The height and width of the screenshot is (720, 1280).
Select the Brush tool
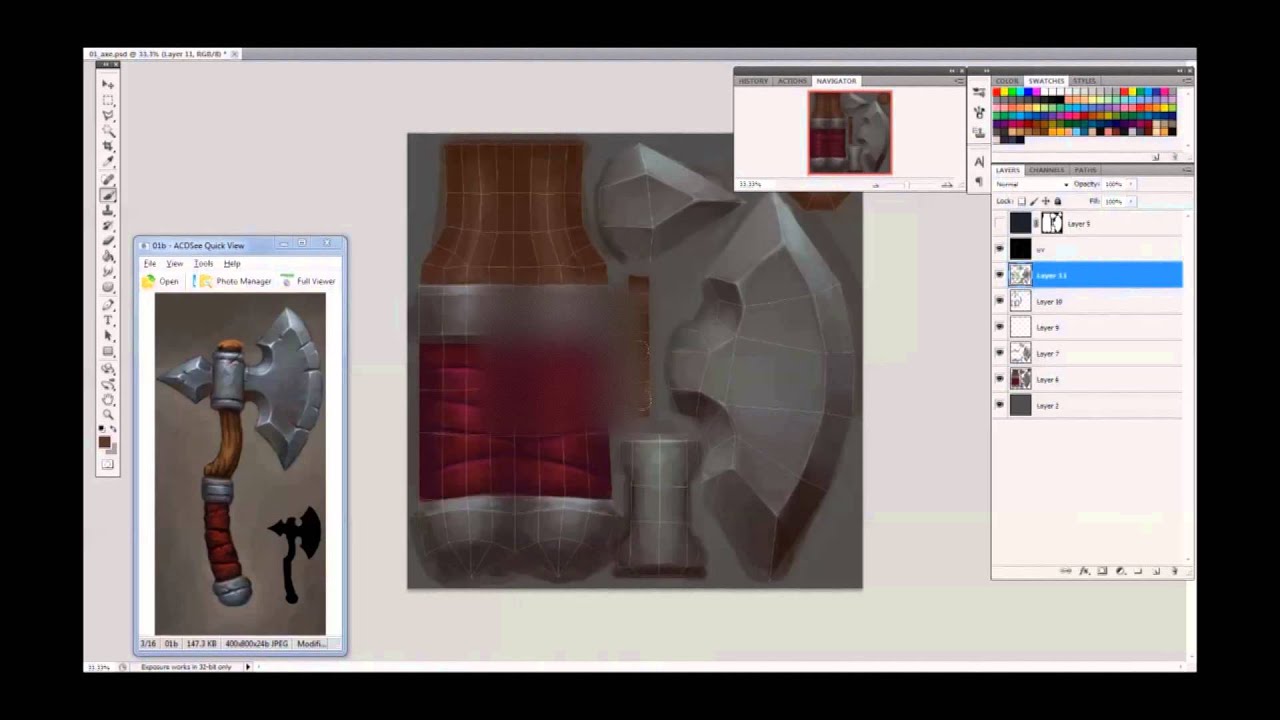tap(108, 193)
